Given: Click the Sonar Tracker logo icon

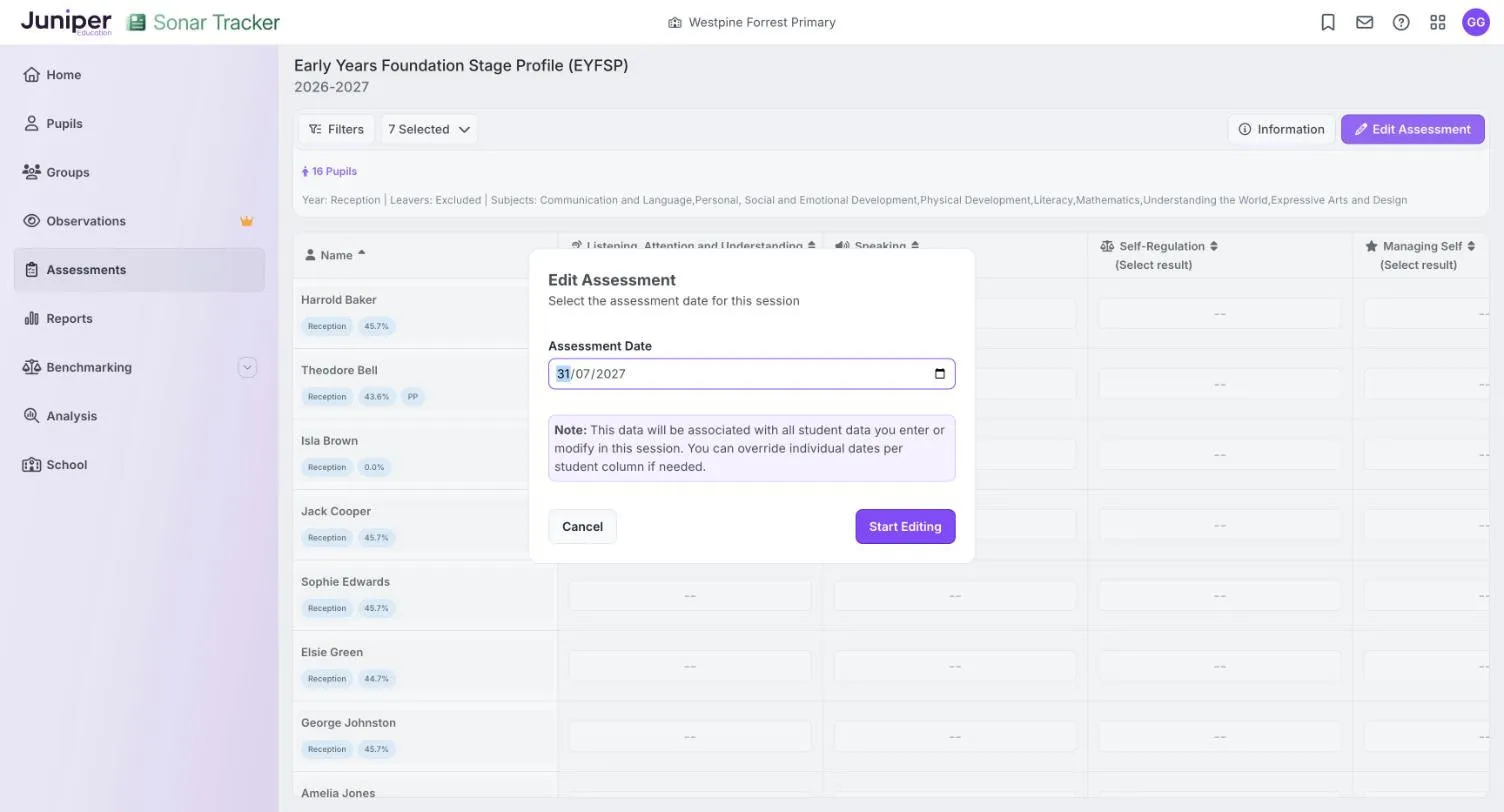Looking at the screenshot, I should [137, 22].
